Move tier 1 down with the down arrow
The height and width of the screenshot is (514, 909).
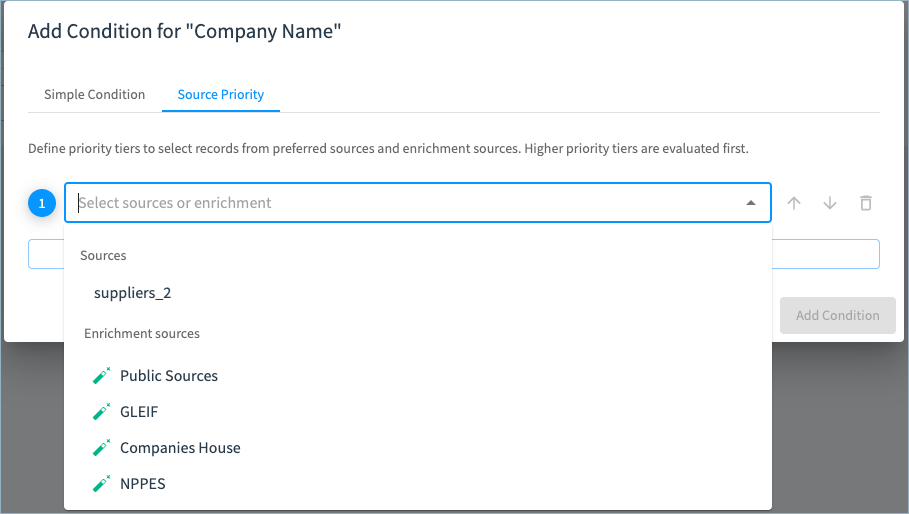(830, 203)
